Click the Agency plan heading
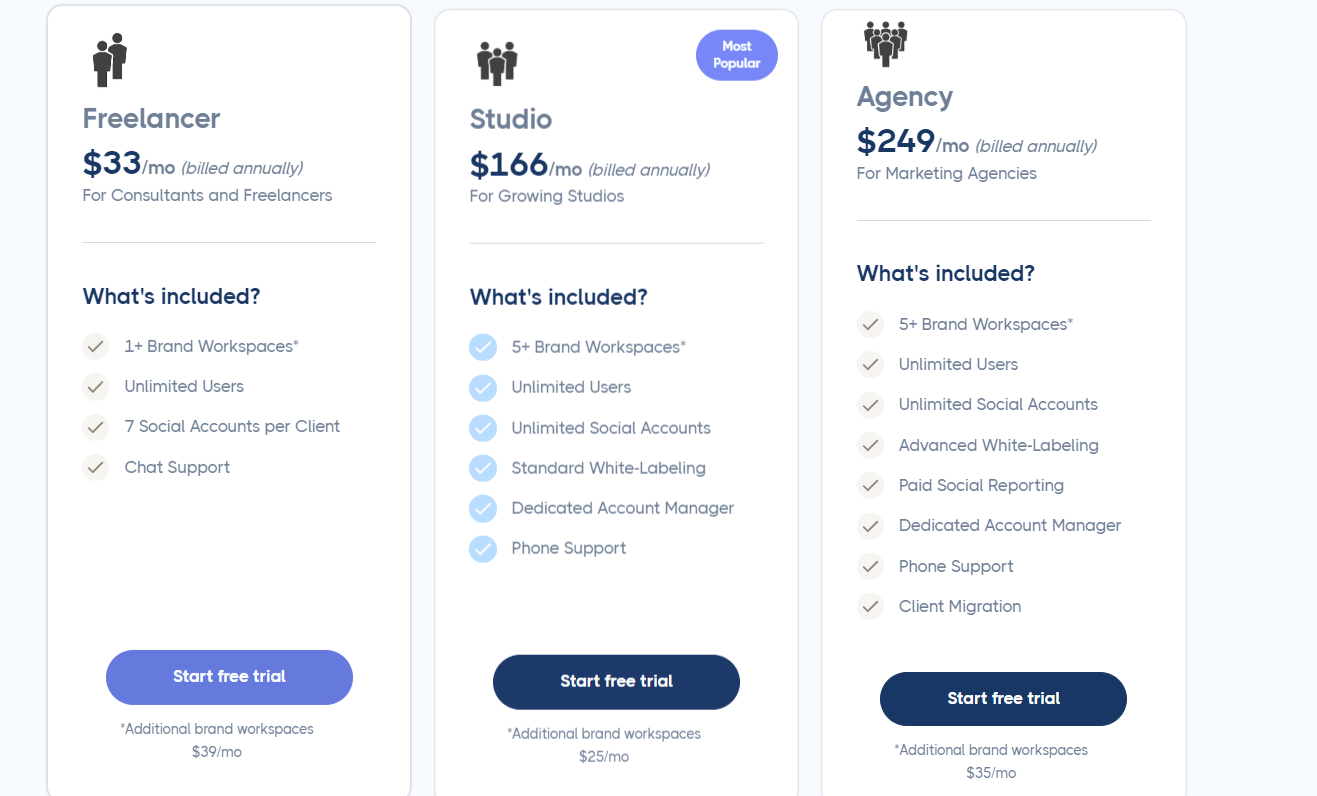Viewport: 1317px width, 796px height. click(905, 96)
